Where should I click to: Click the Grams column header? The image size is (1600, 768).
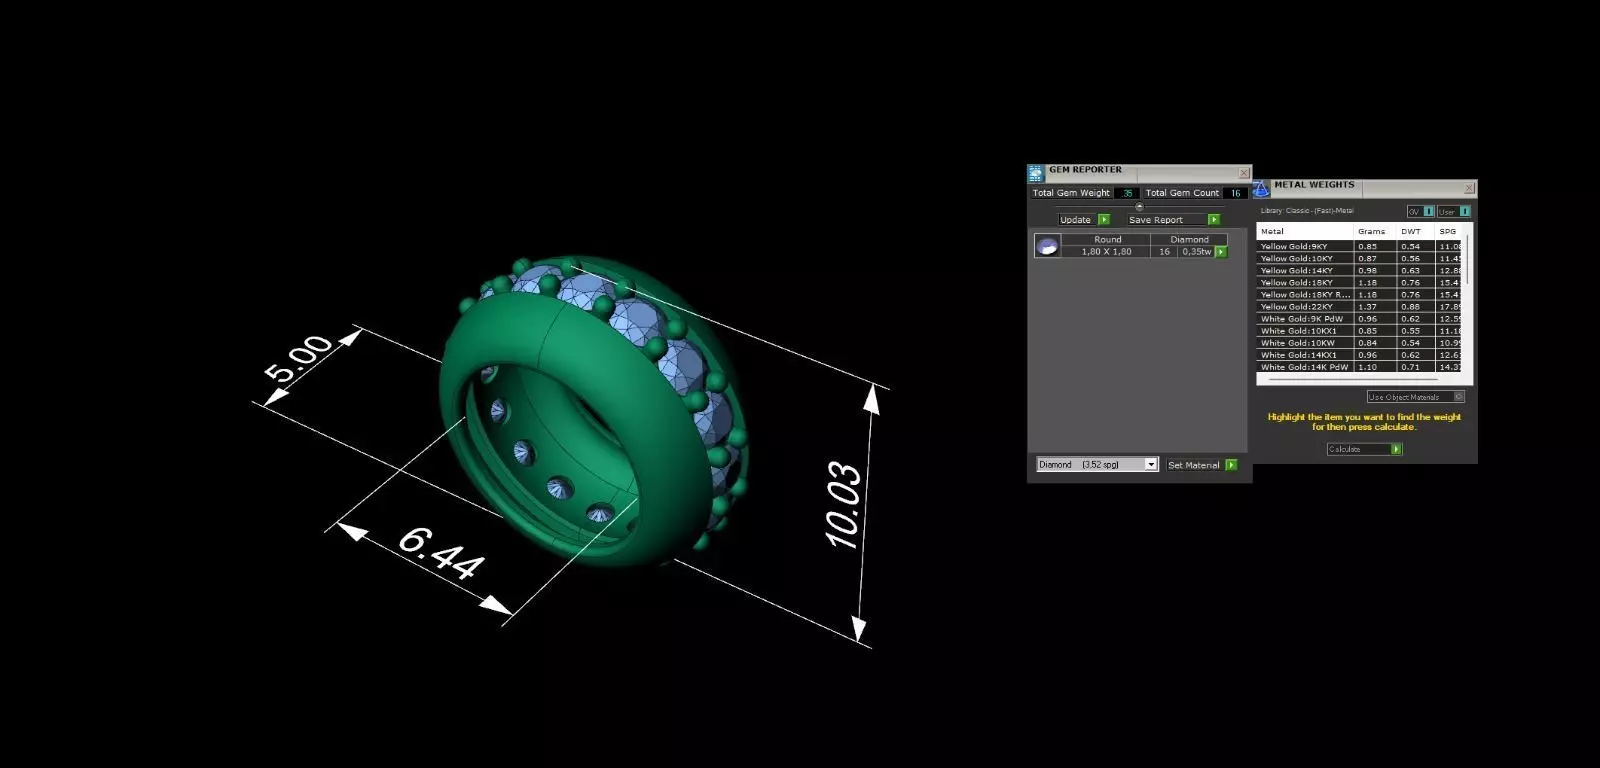click(x=1374, y=231)
